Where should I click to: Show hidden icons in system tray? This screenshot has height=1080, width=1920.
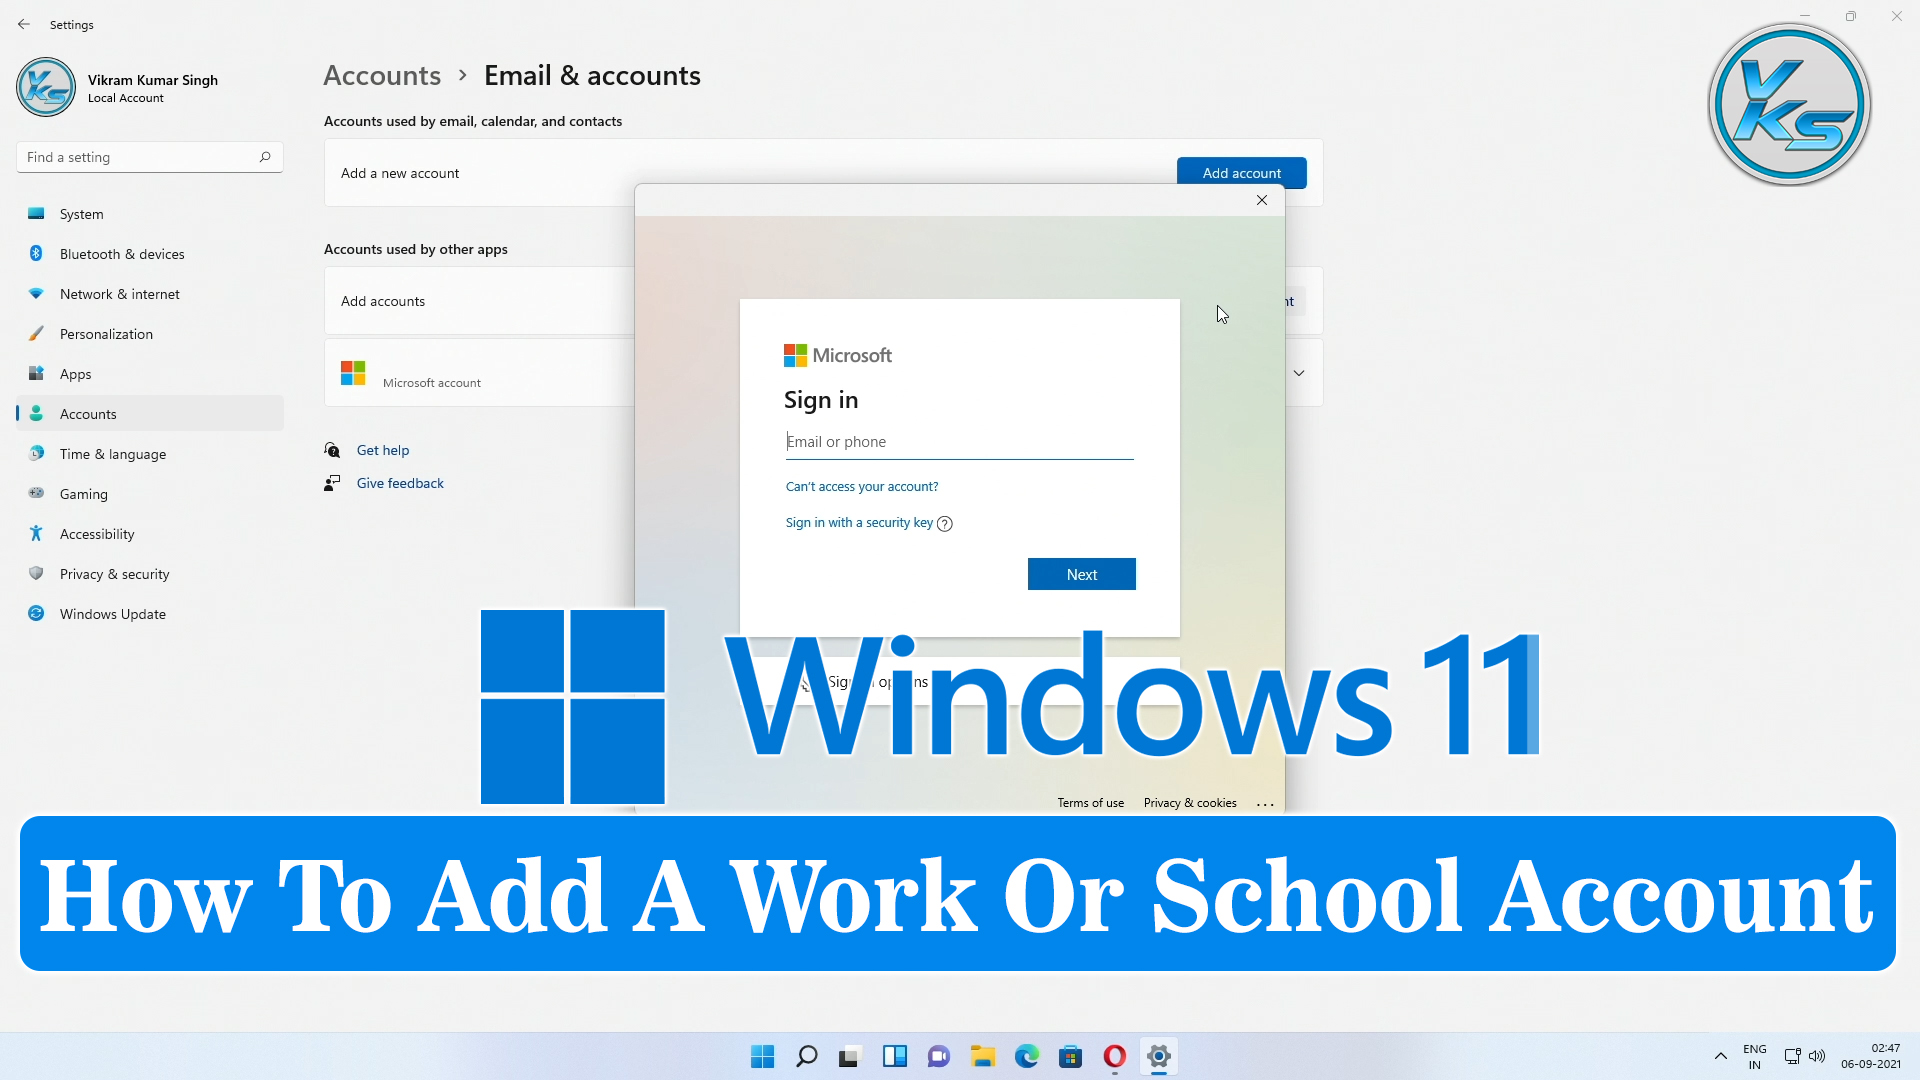[x=1721, y=1056]
